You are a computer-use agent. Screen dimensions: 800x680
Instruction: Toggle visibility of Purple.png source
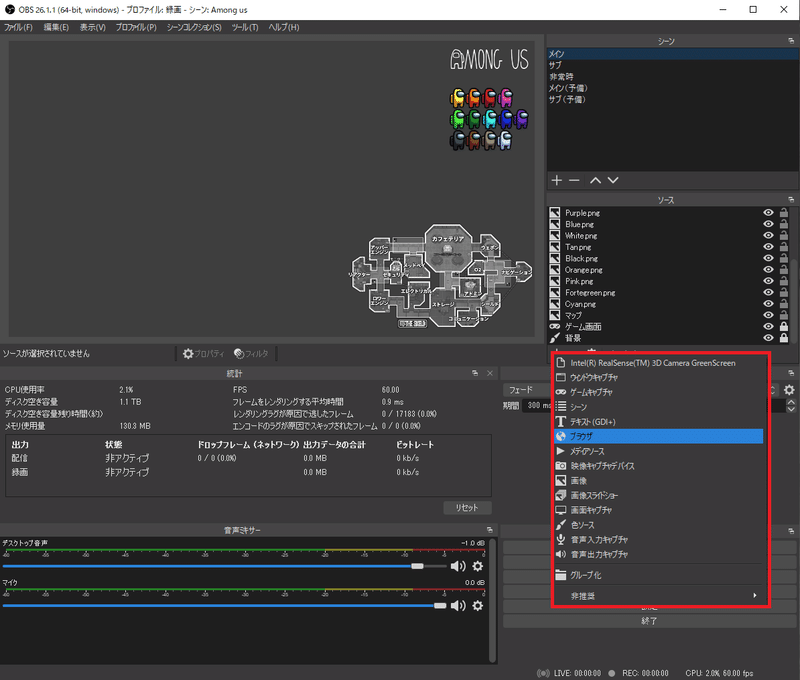(768, 213)
